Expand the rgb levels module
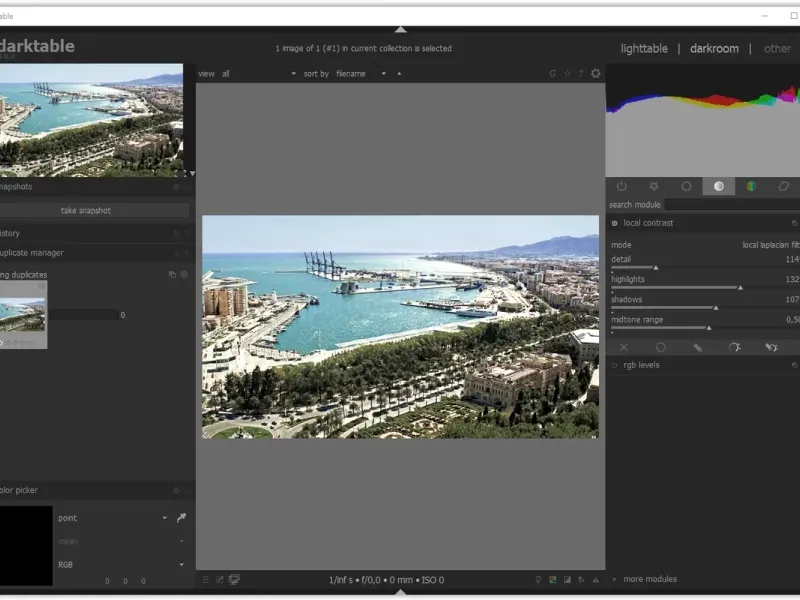800x600 pixels. (x=641, y=365)
